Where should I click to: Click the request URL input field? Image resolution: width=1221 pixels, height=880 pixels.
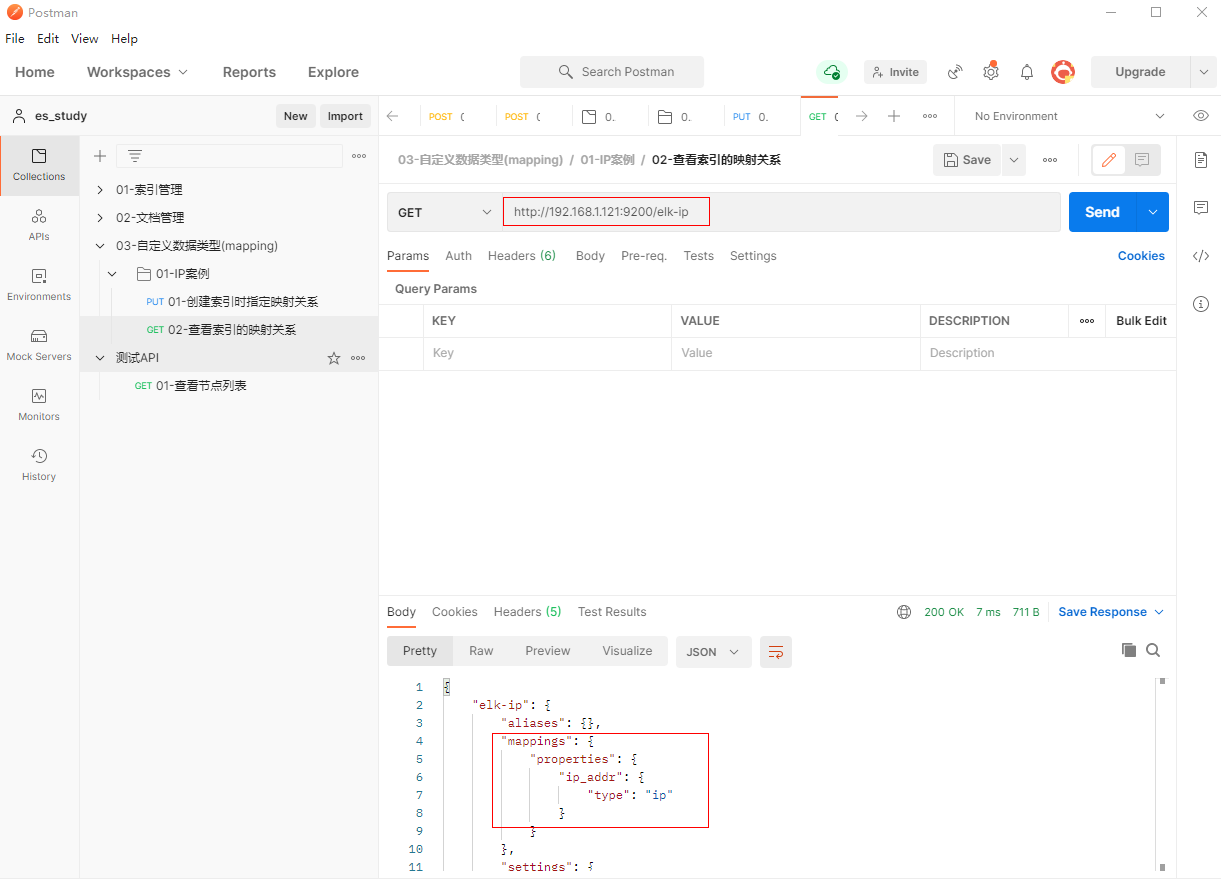click(x=780, y=212)
